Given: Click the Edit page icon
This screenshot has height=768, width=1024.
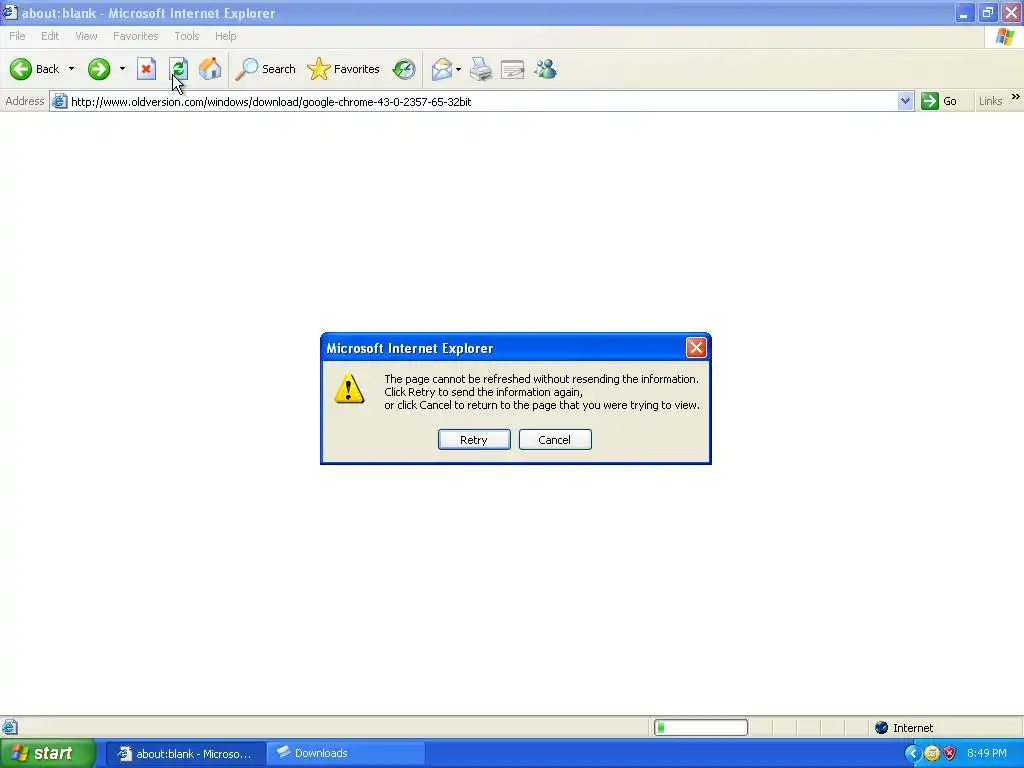Looking at the screenshot, I should (x=513, y=69).
